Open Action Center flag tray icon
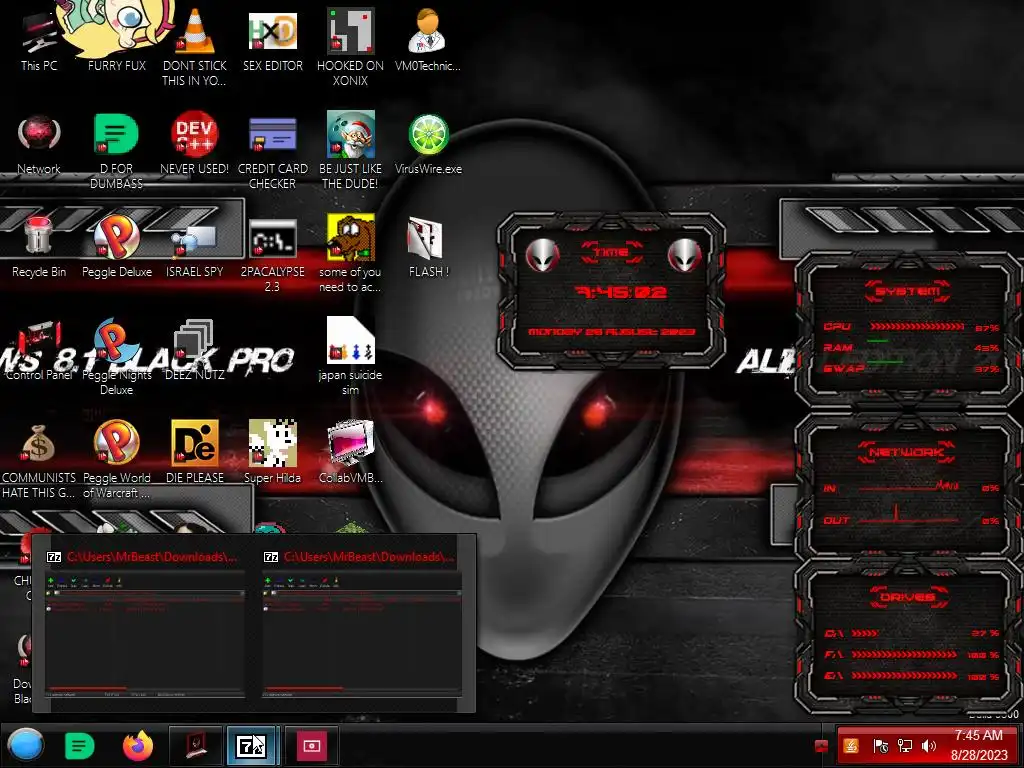1024x768 pixels. coord(880,746)
